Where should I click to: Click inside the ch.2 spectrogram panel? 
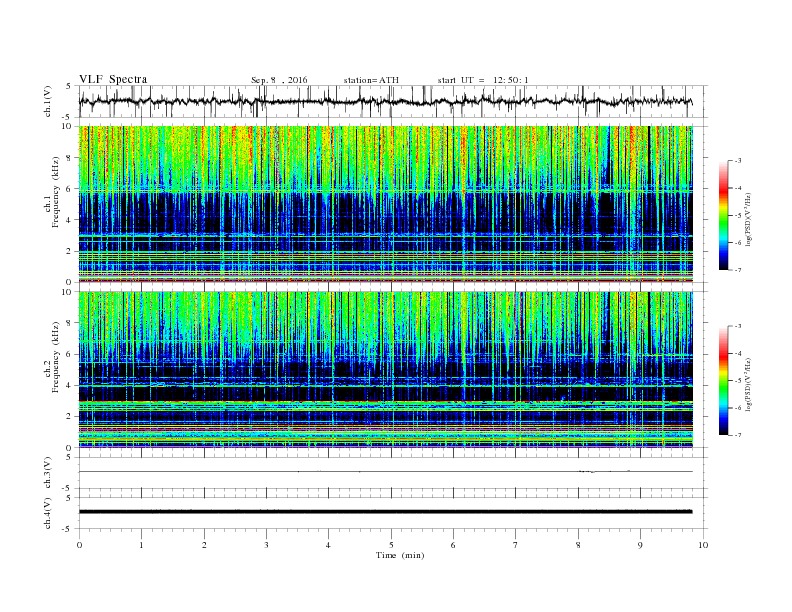click(385, 370)
